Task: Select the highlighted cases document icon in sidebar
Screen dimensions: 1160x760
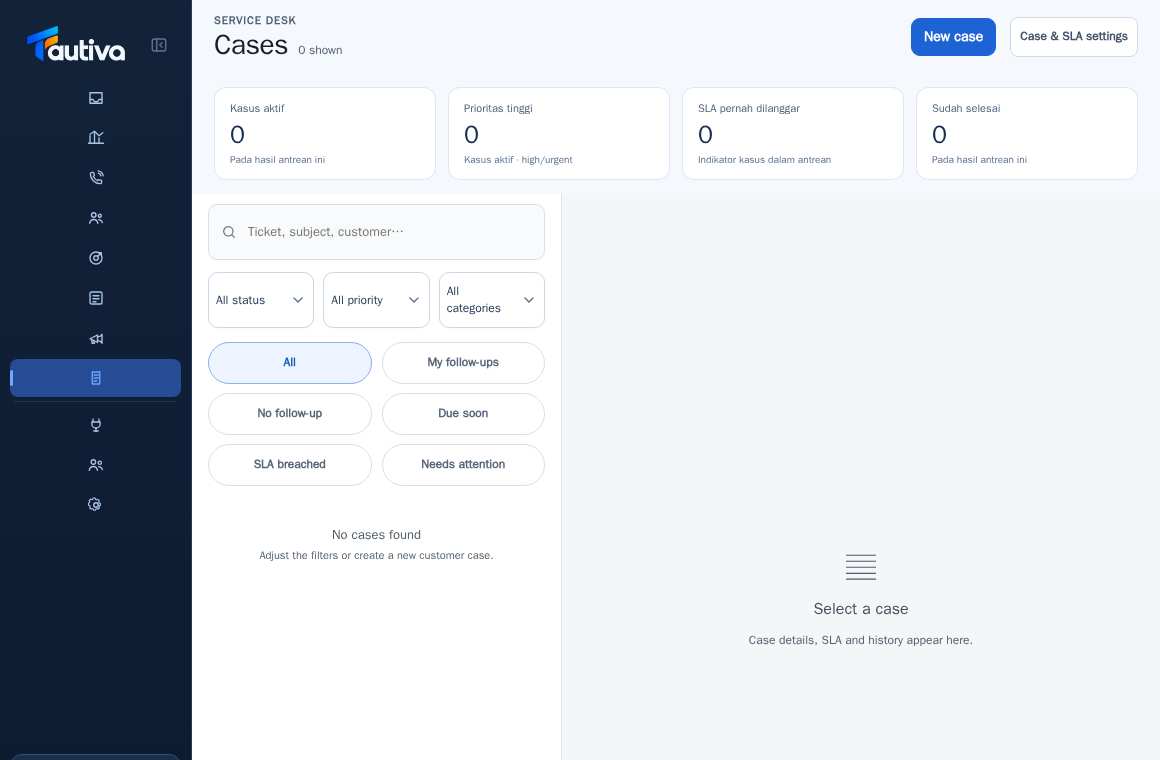Action: pyautogui.click(x=95, y=378)
